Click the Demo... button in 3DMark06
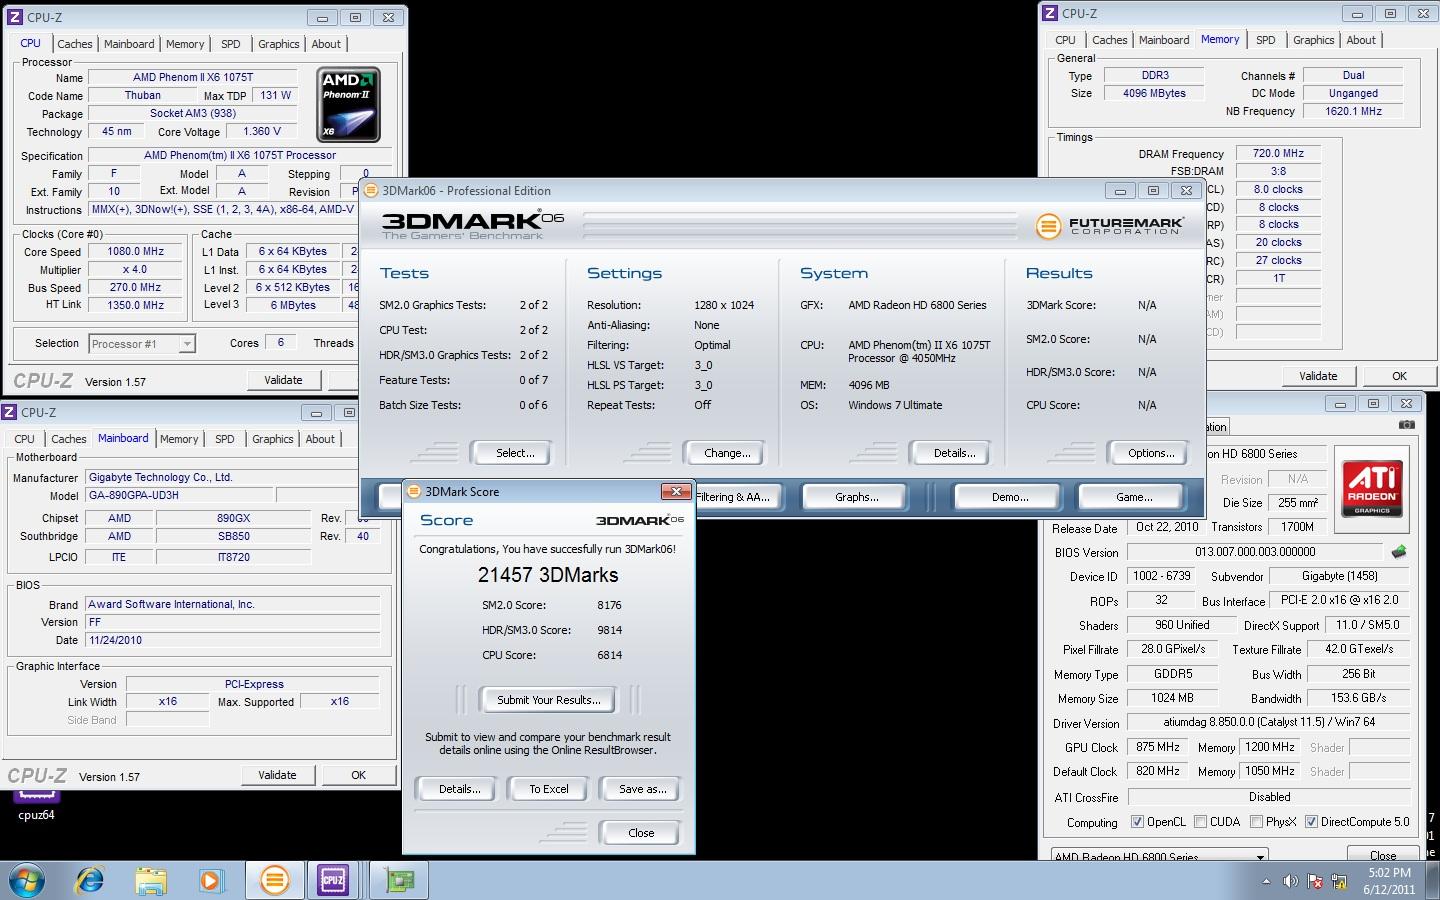The height and width of the screenshot is (900, 1440). point(1010,497)
